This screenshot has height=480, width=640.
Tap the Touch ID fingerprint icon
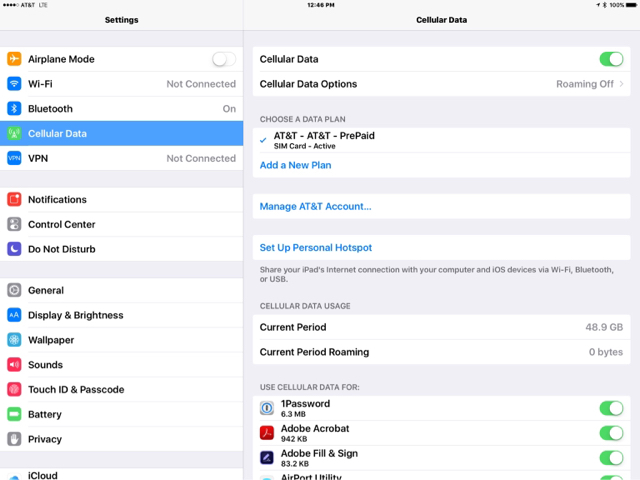[14, 389]
